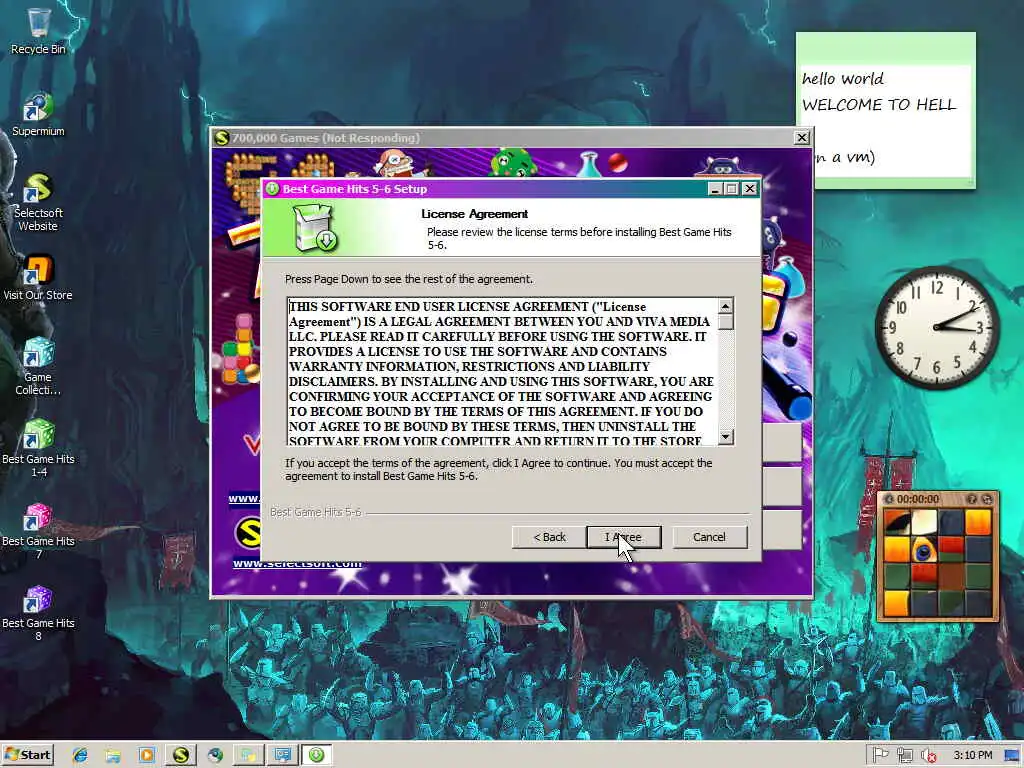Image resolution: width=1024 pixels, height=768 pixels.
Task: Open the Best Game Hits 8 shortcut
Action: click(x=39, y=613)
